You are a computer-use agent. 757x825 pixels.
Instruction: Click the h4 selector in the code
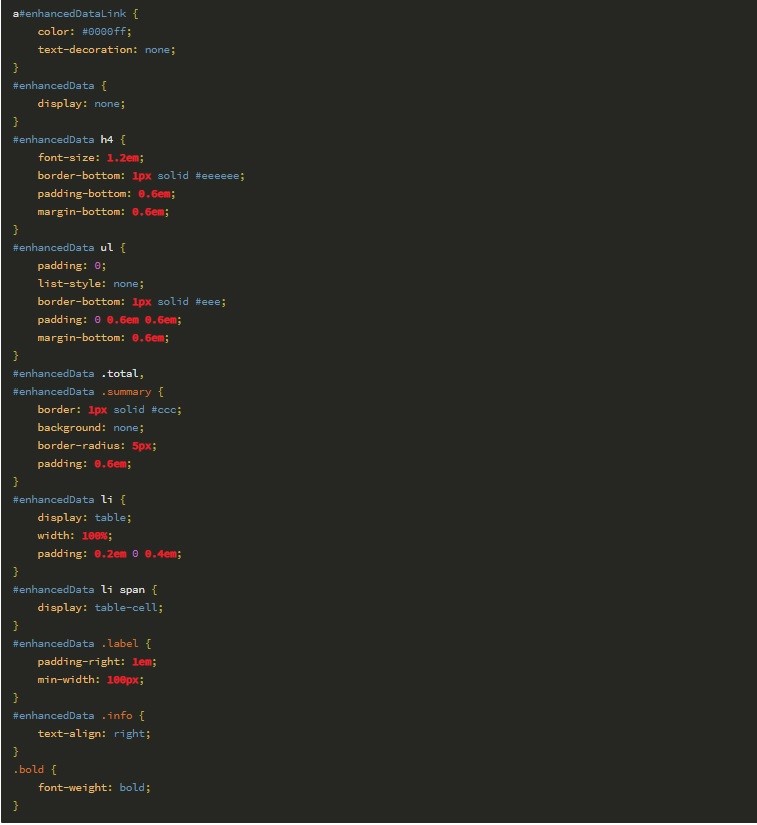[x=107, y=140]
